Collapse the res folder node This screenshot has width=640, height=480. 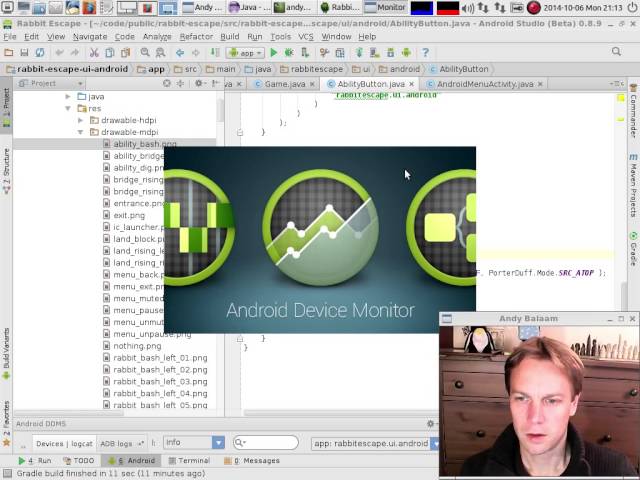click(x=68, y=109)
